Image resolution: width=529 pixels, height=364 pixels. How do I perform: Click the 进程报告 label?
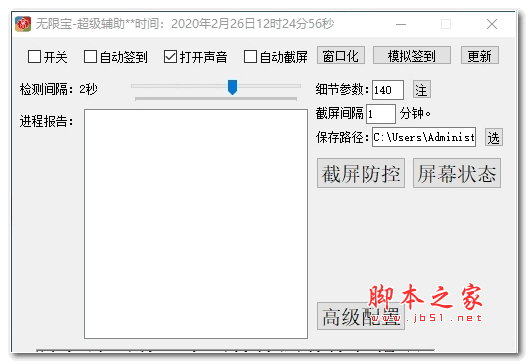coord(47,121)
